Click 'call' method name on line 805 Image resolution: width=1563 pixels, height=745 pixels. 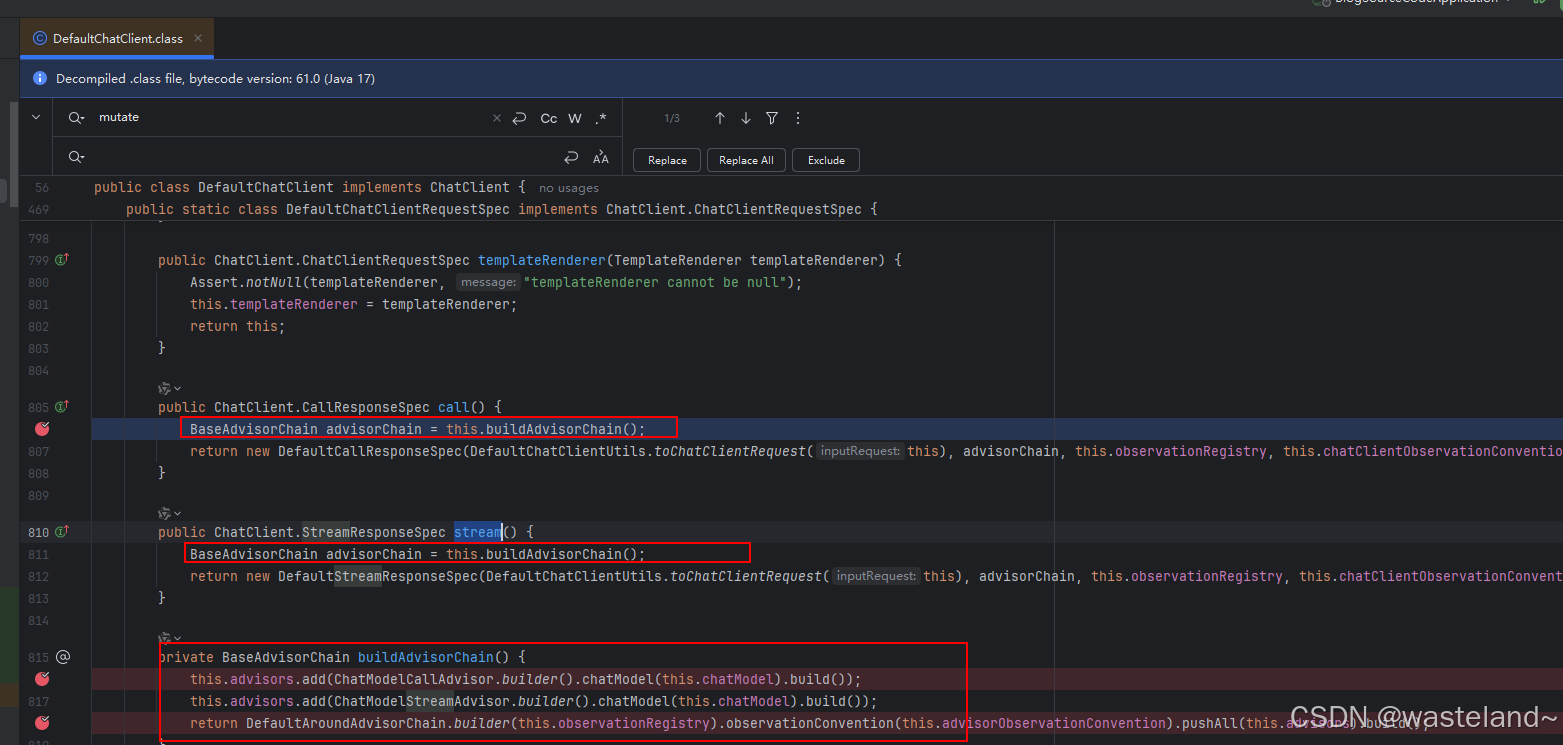pos(454,407)
